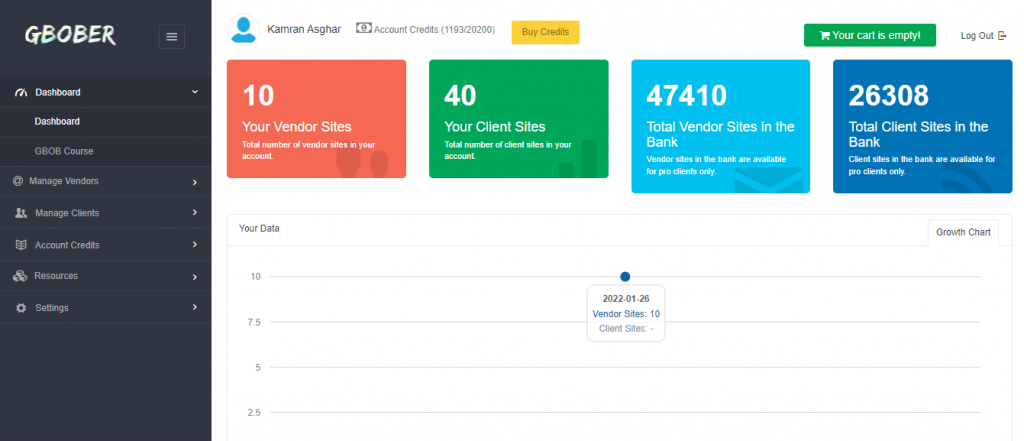Open the Your Client Sites card
This screenshot has height=441, width=1024.
click(519, 119)
